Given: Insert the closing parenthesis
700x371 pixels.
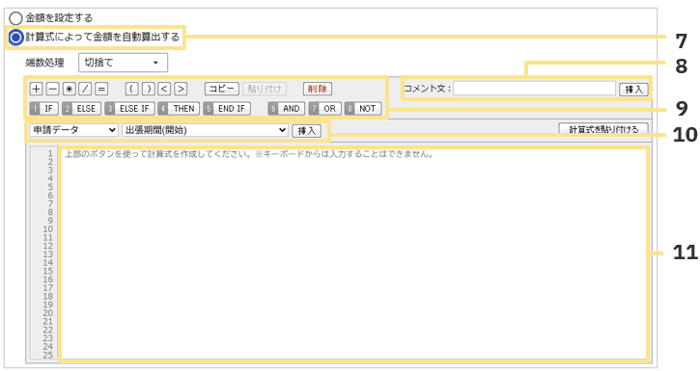Looking at the screenshot, I should pyautogui.click(x=148, y=89).
